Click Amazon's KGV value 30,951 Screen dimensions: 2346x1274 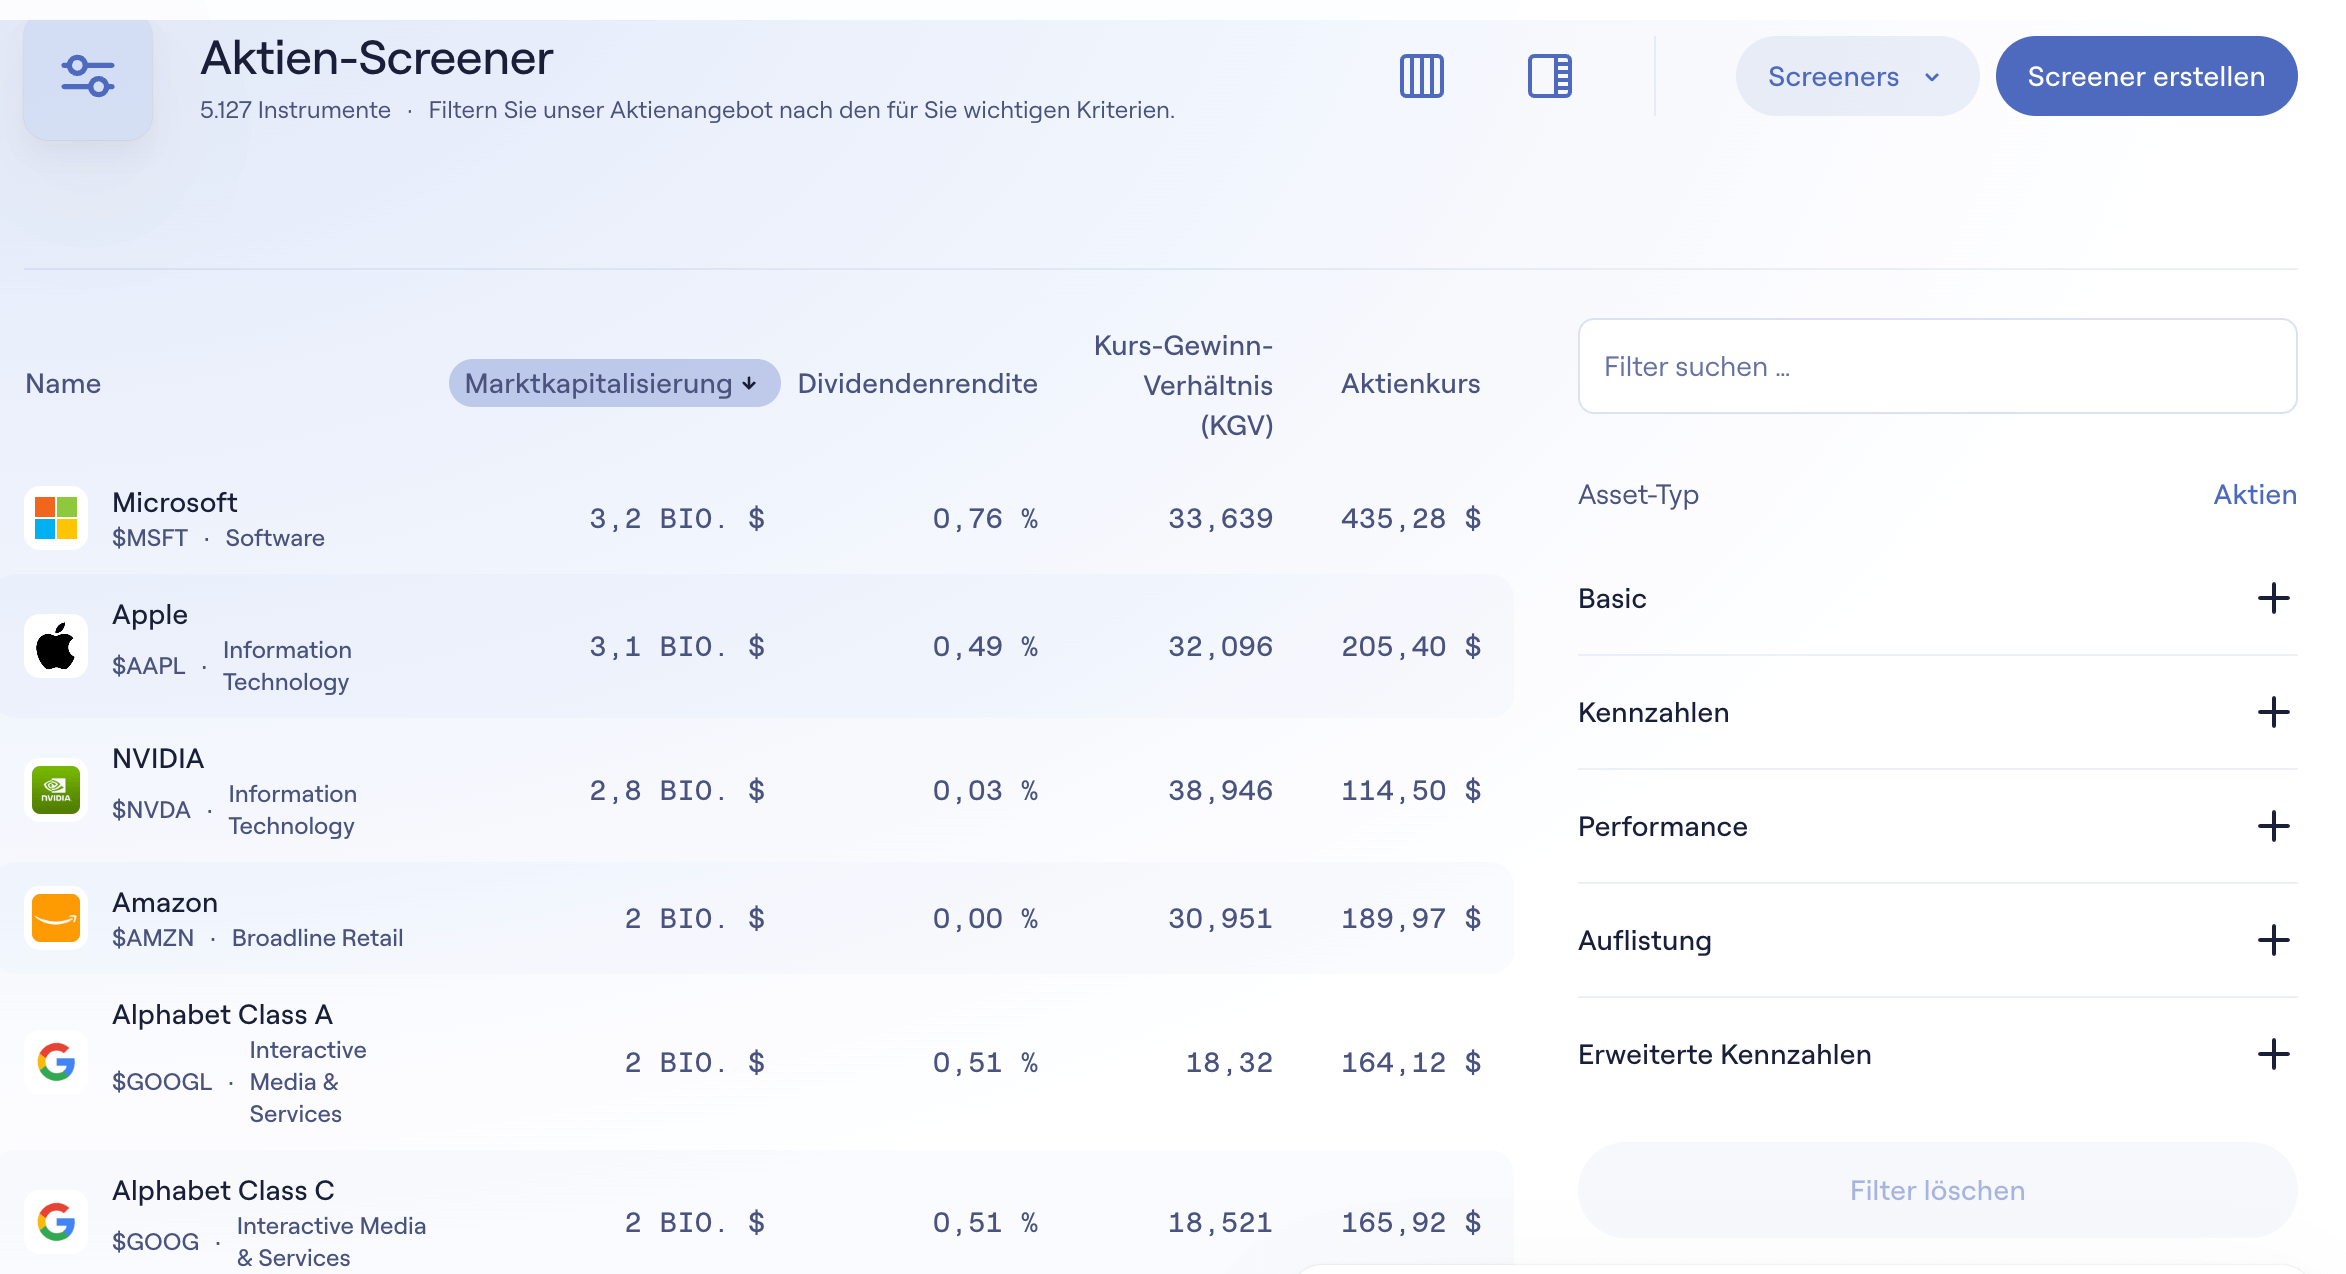pyautogui.click(x=1220, y=918)
